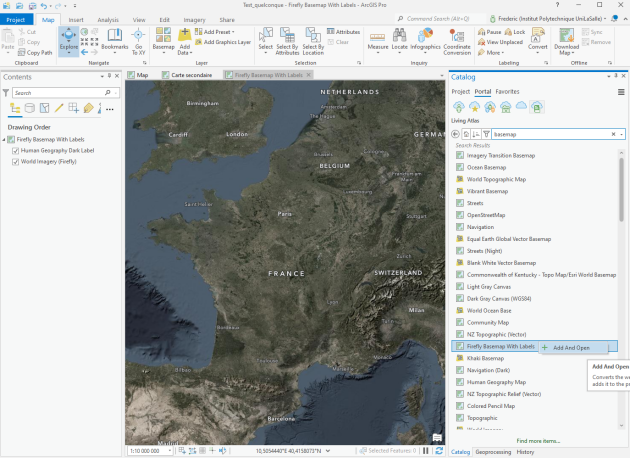
Task: Expand the Selection group dialog launcher
Action: (x=359, y=63)
